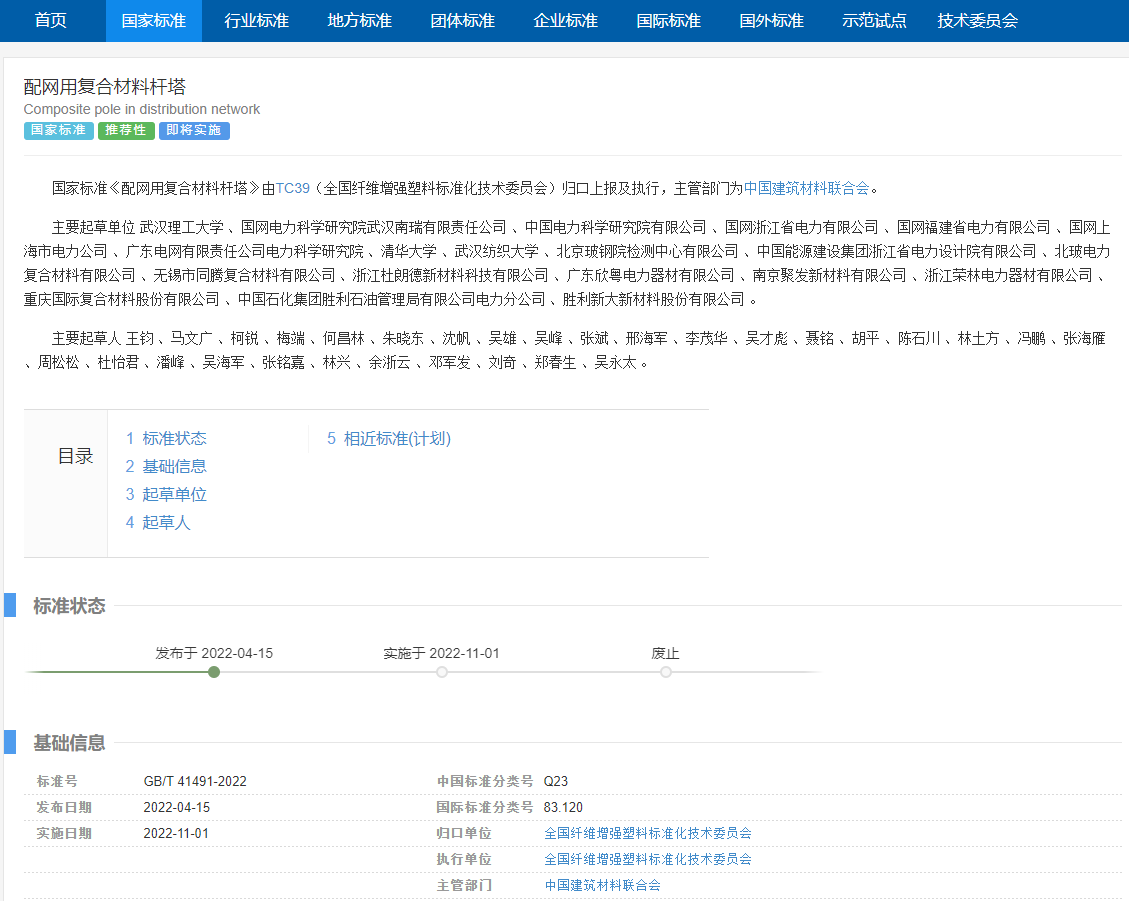
Task: Open the 国际标准 tab
Action: [669, 21]
